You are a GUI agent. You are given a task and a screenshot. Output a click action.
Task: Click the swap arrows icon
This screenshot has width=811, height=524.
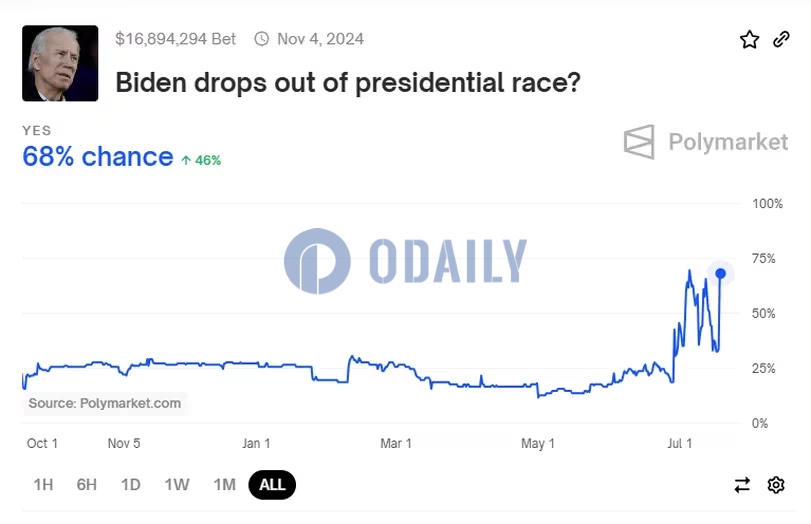tap(742, 485)
